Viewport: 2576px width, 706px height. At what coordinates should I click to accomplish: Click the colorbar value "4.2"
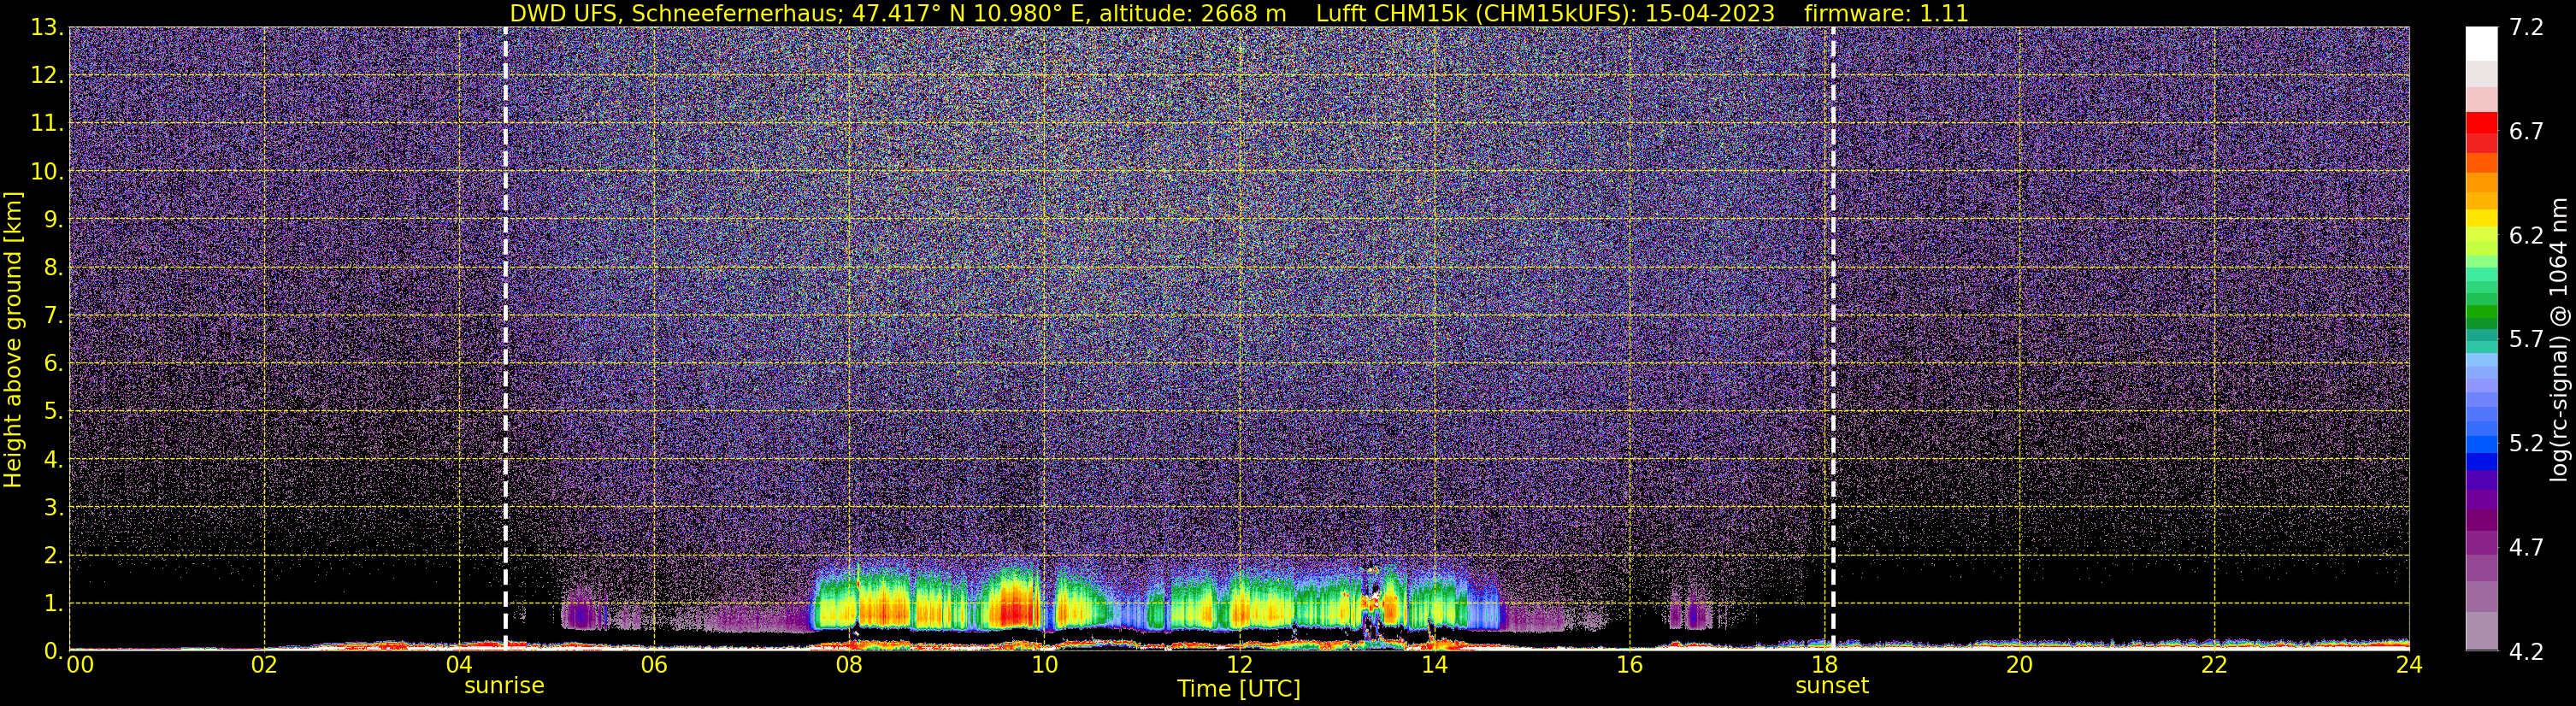pyautogui.click(x=2526, y=651)
